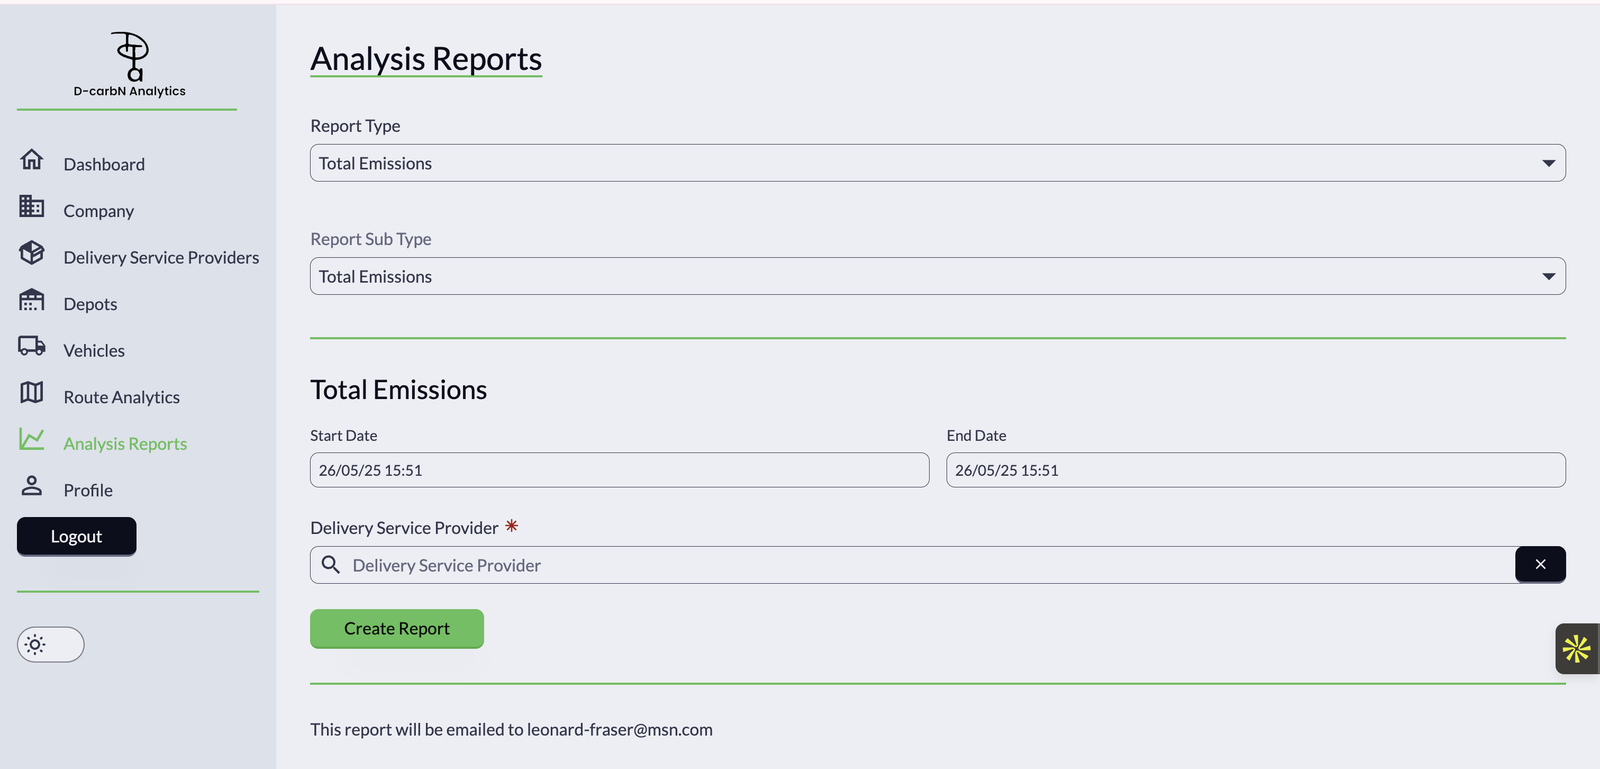Click the Vehicles truck icon

[32, 346]
